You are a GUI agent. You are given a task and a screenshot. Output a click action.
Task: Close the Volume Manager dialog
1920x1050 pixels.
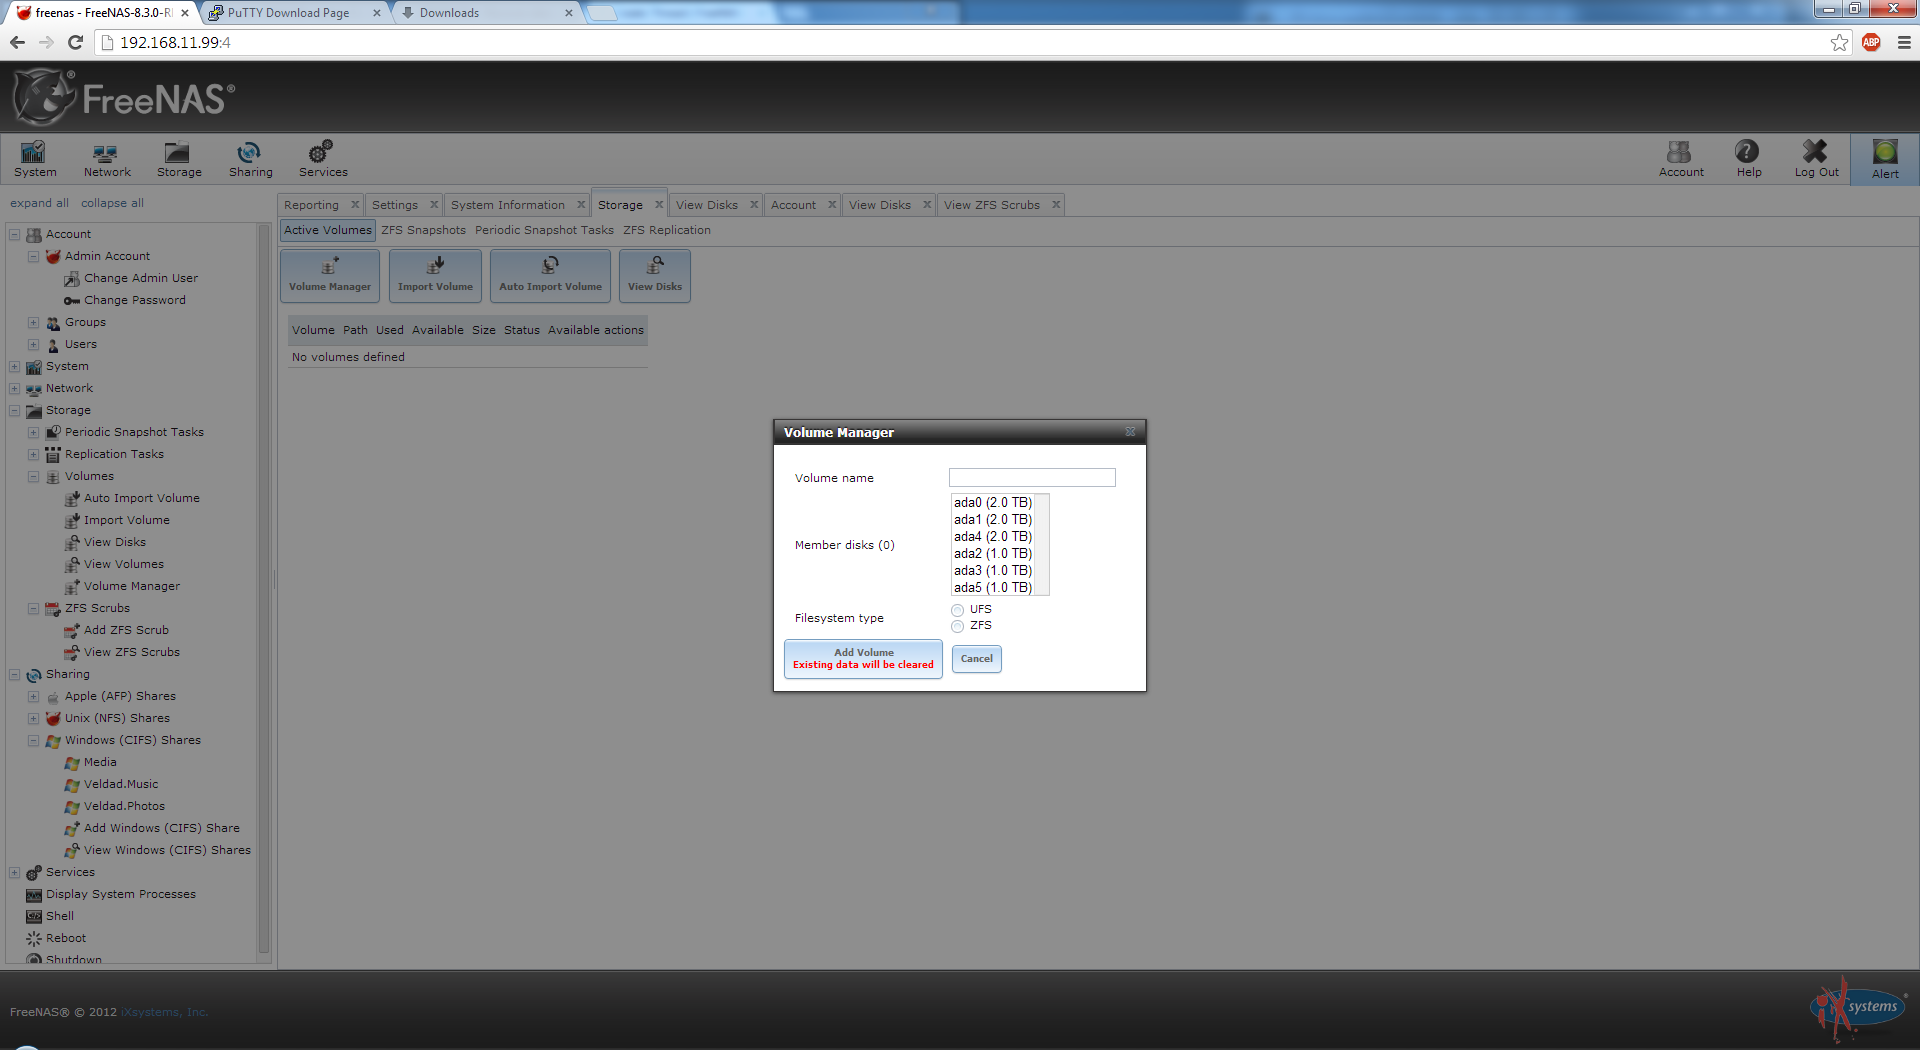point(1130,432)
